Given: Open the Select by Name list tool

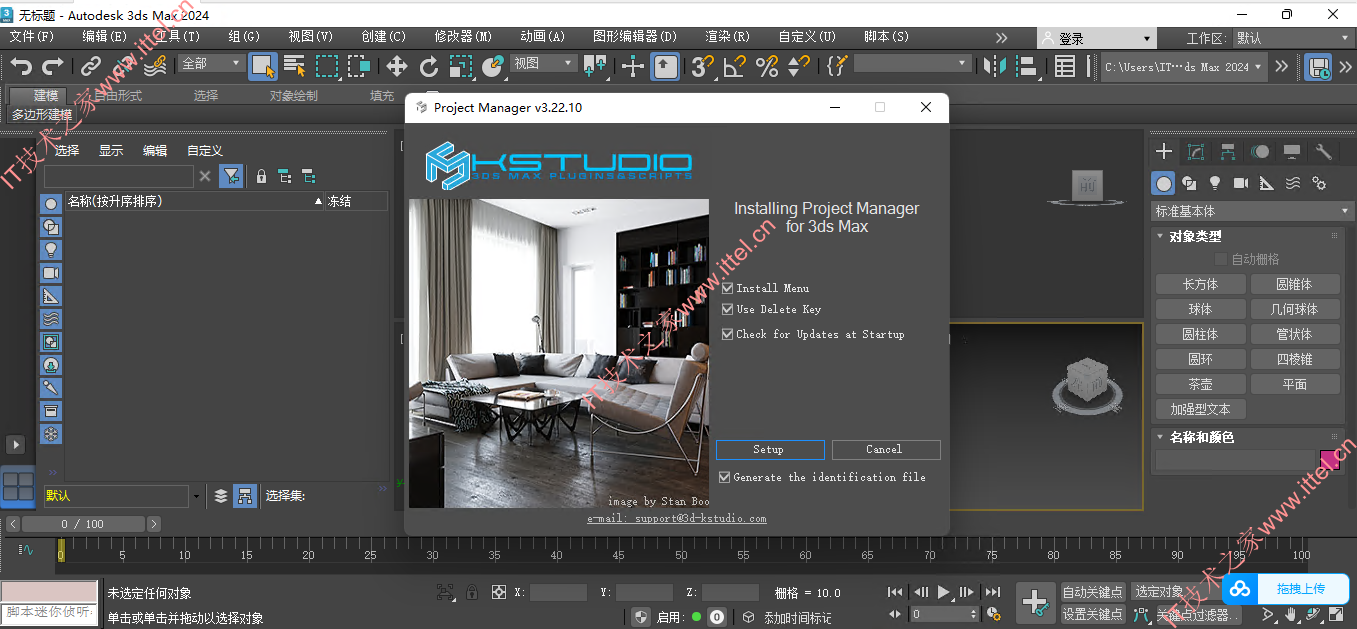Looking at the screenshot, I should (x=294, y=67).
